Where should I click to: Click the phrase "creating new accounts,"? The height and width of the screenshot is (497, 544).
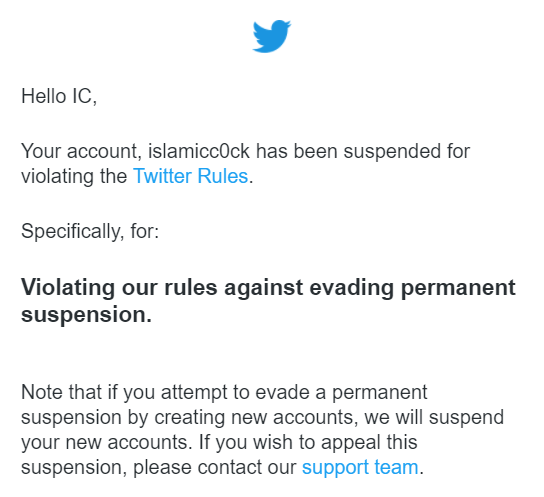[x=256, y=418]
